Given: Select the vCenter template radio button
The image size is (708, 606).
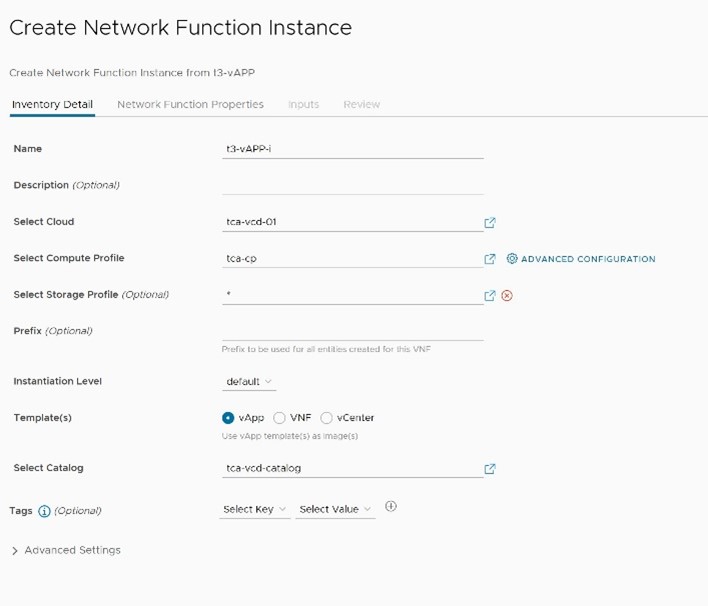Looking at the screenshot, I should [326, 418].
